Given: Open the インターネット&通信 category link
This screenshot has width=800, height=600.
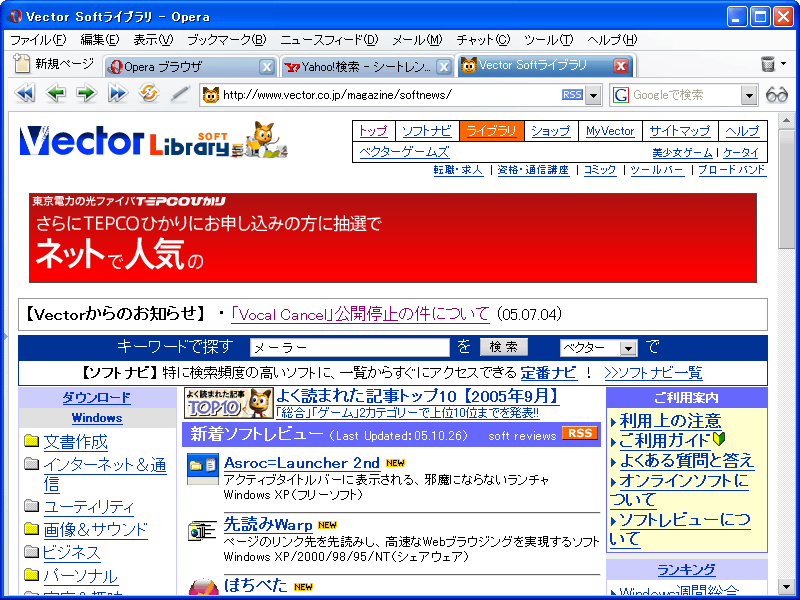Looking at the screenshot, I should tap(105, 474).
